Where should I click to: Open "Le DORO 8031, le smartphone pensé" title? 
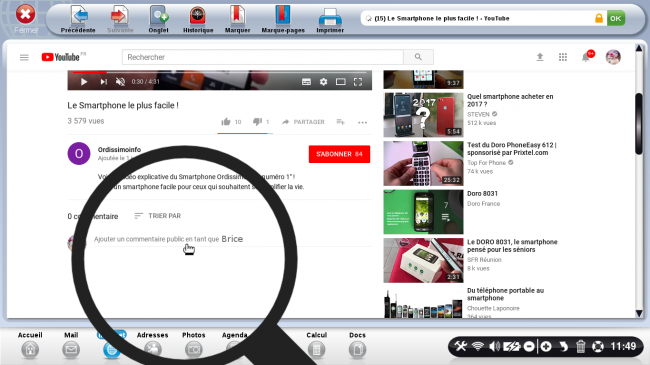click(512, 246)
